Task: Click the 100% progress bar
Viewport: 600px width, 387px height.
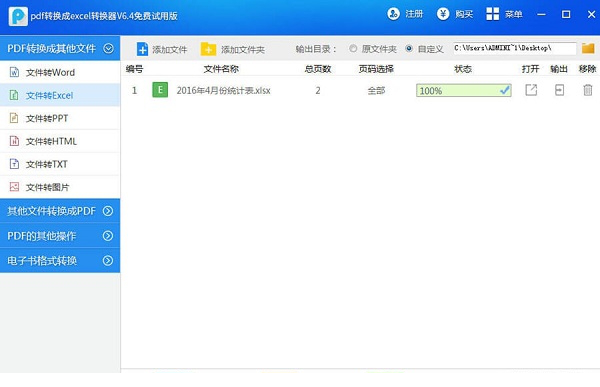Action: pos(463,90)
